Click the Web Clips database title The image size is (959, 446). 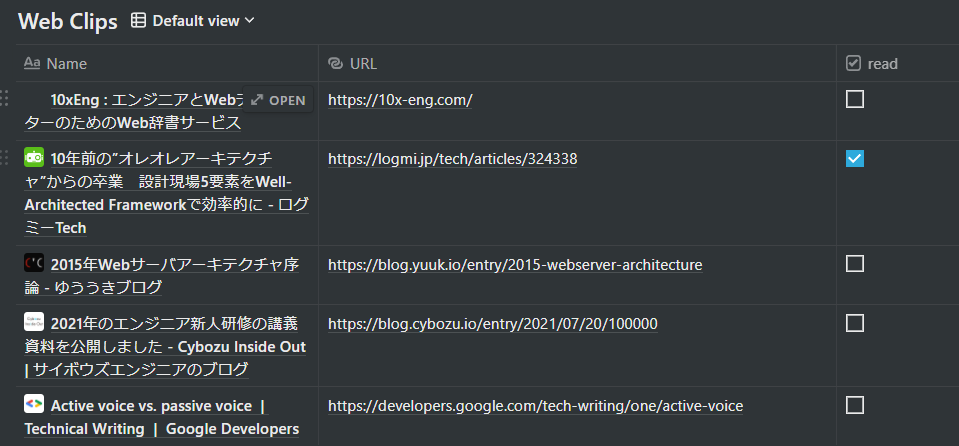68,21
